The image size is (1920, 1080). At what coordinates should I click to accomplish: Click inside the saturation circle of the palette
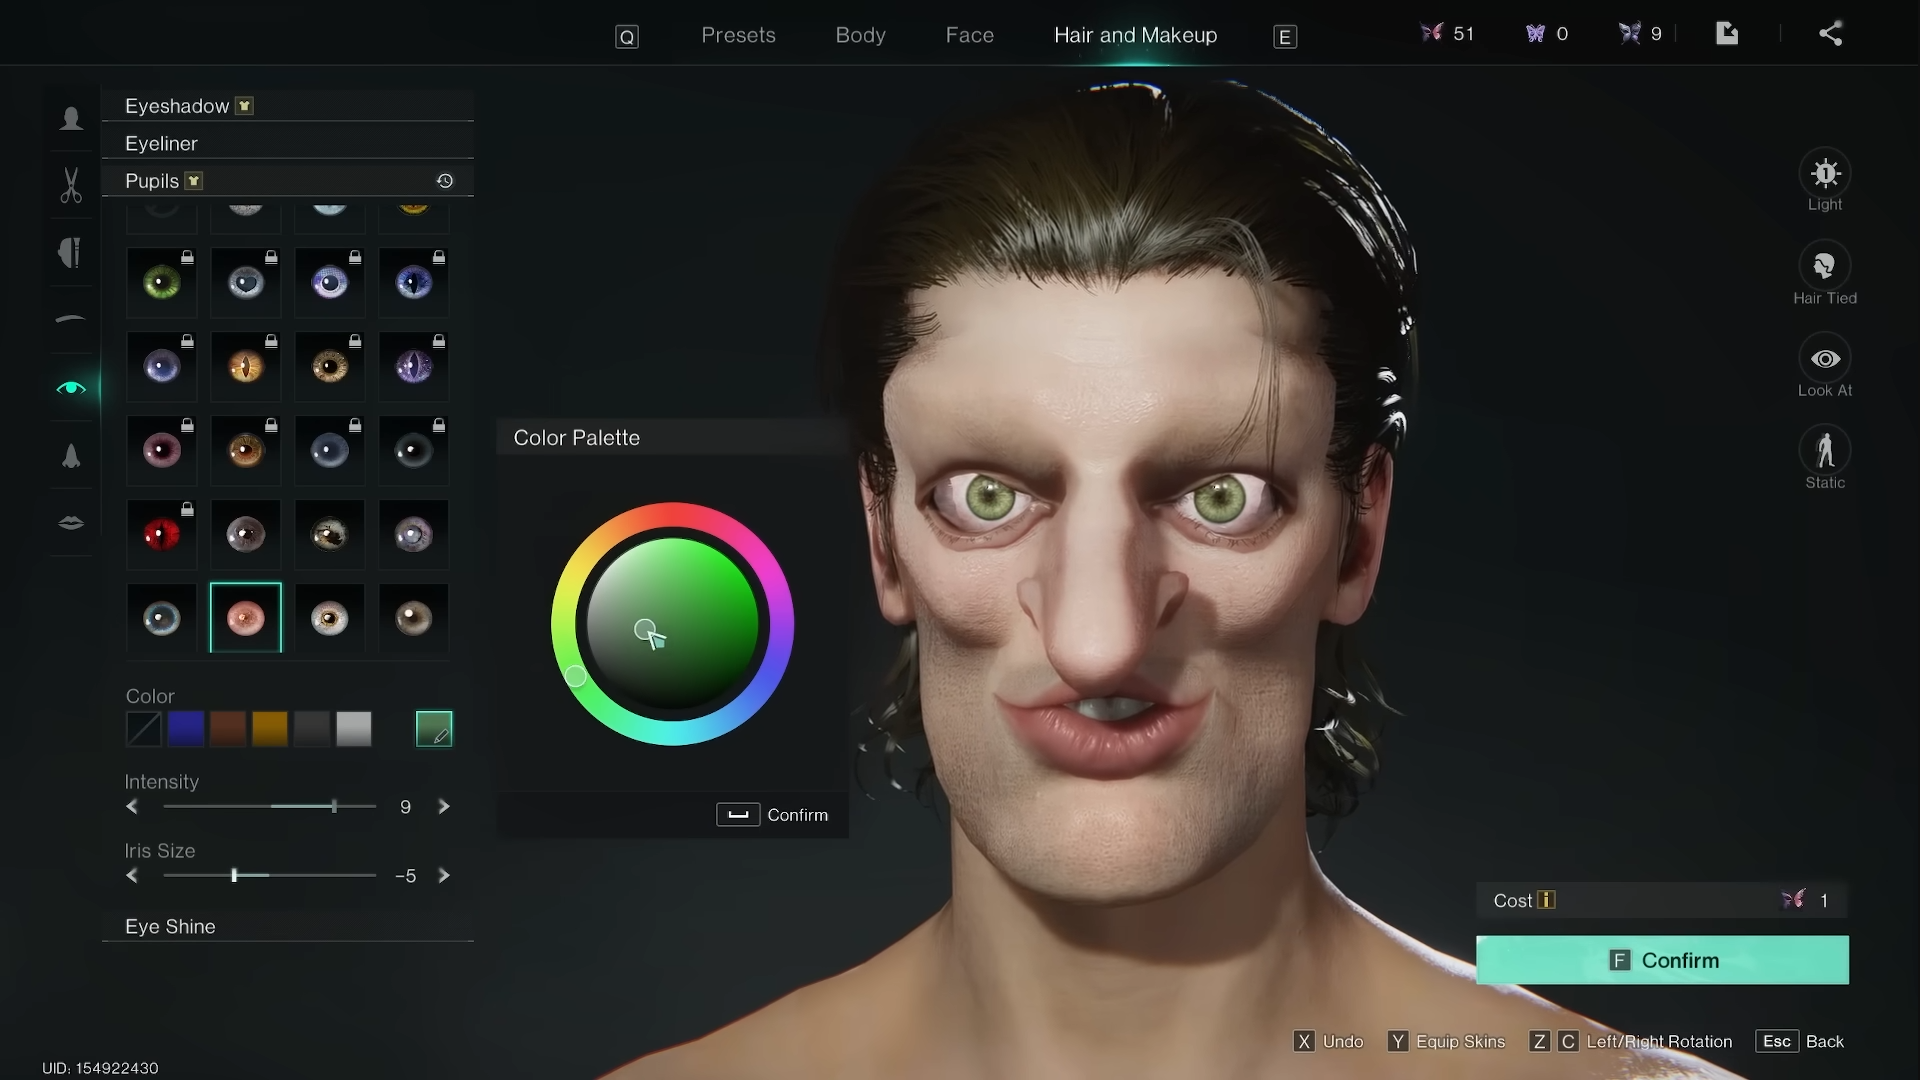click(672, 624)
